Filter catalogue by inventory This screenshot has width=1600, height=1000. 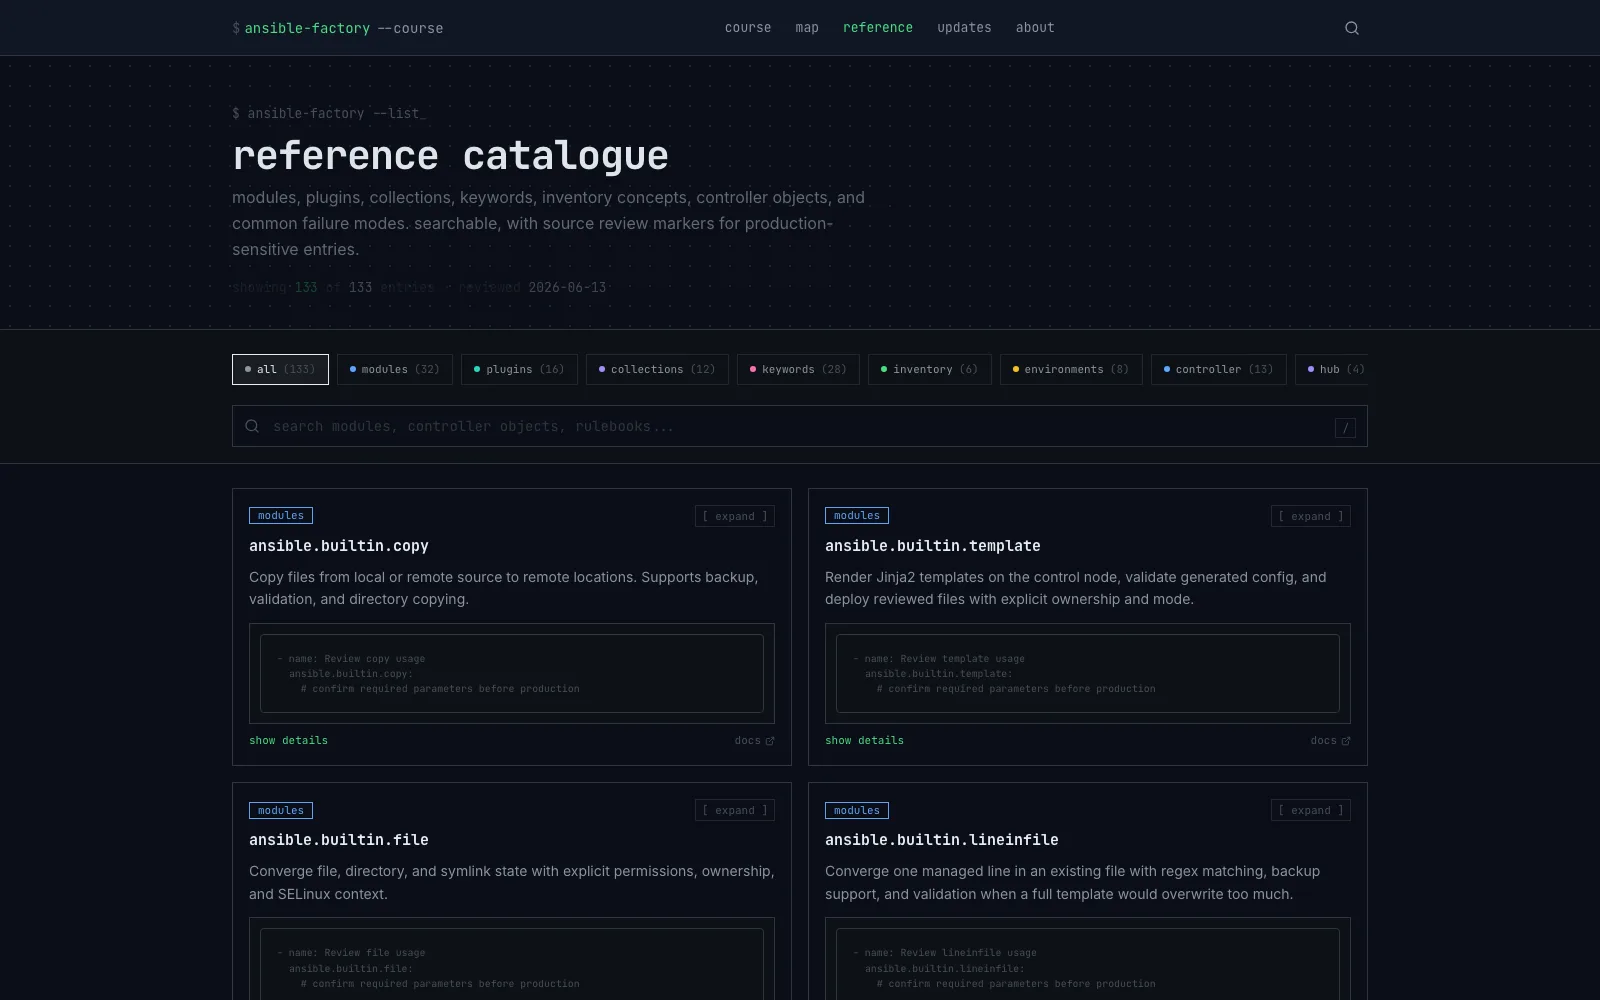[x=930, y=369]
